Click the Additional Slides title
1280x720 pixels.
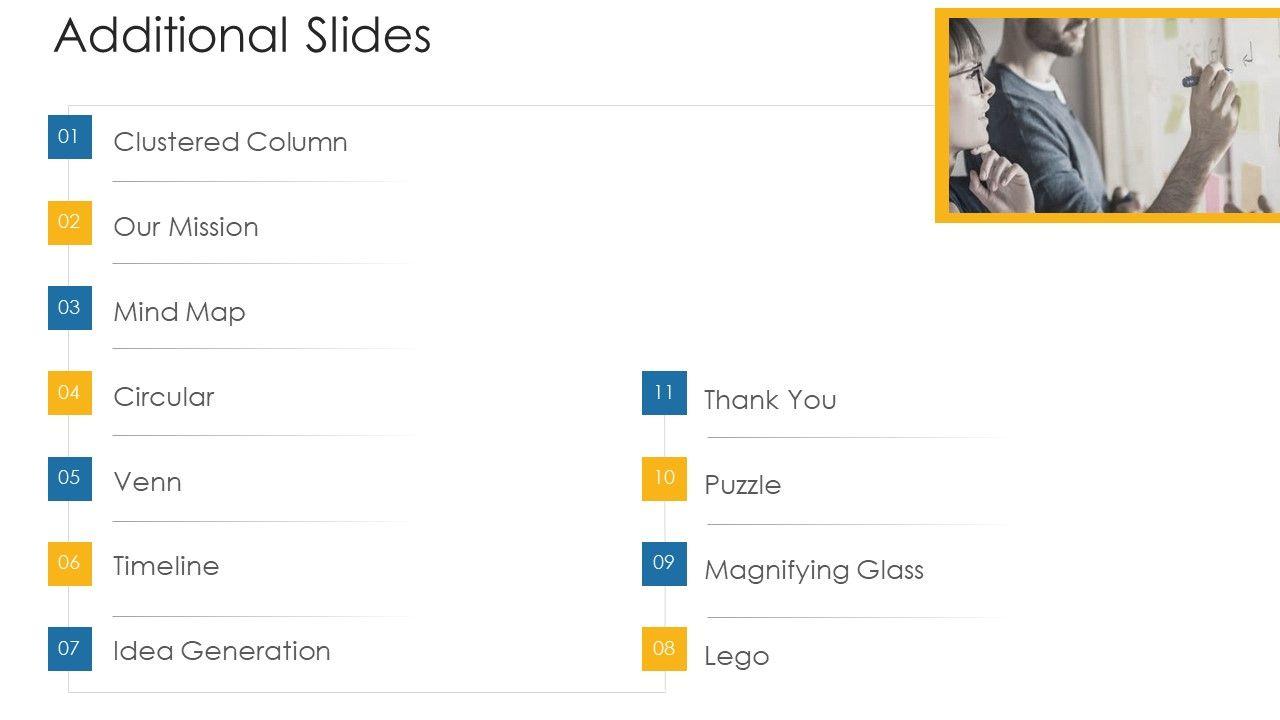click(242, 36)
